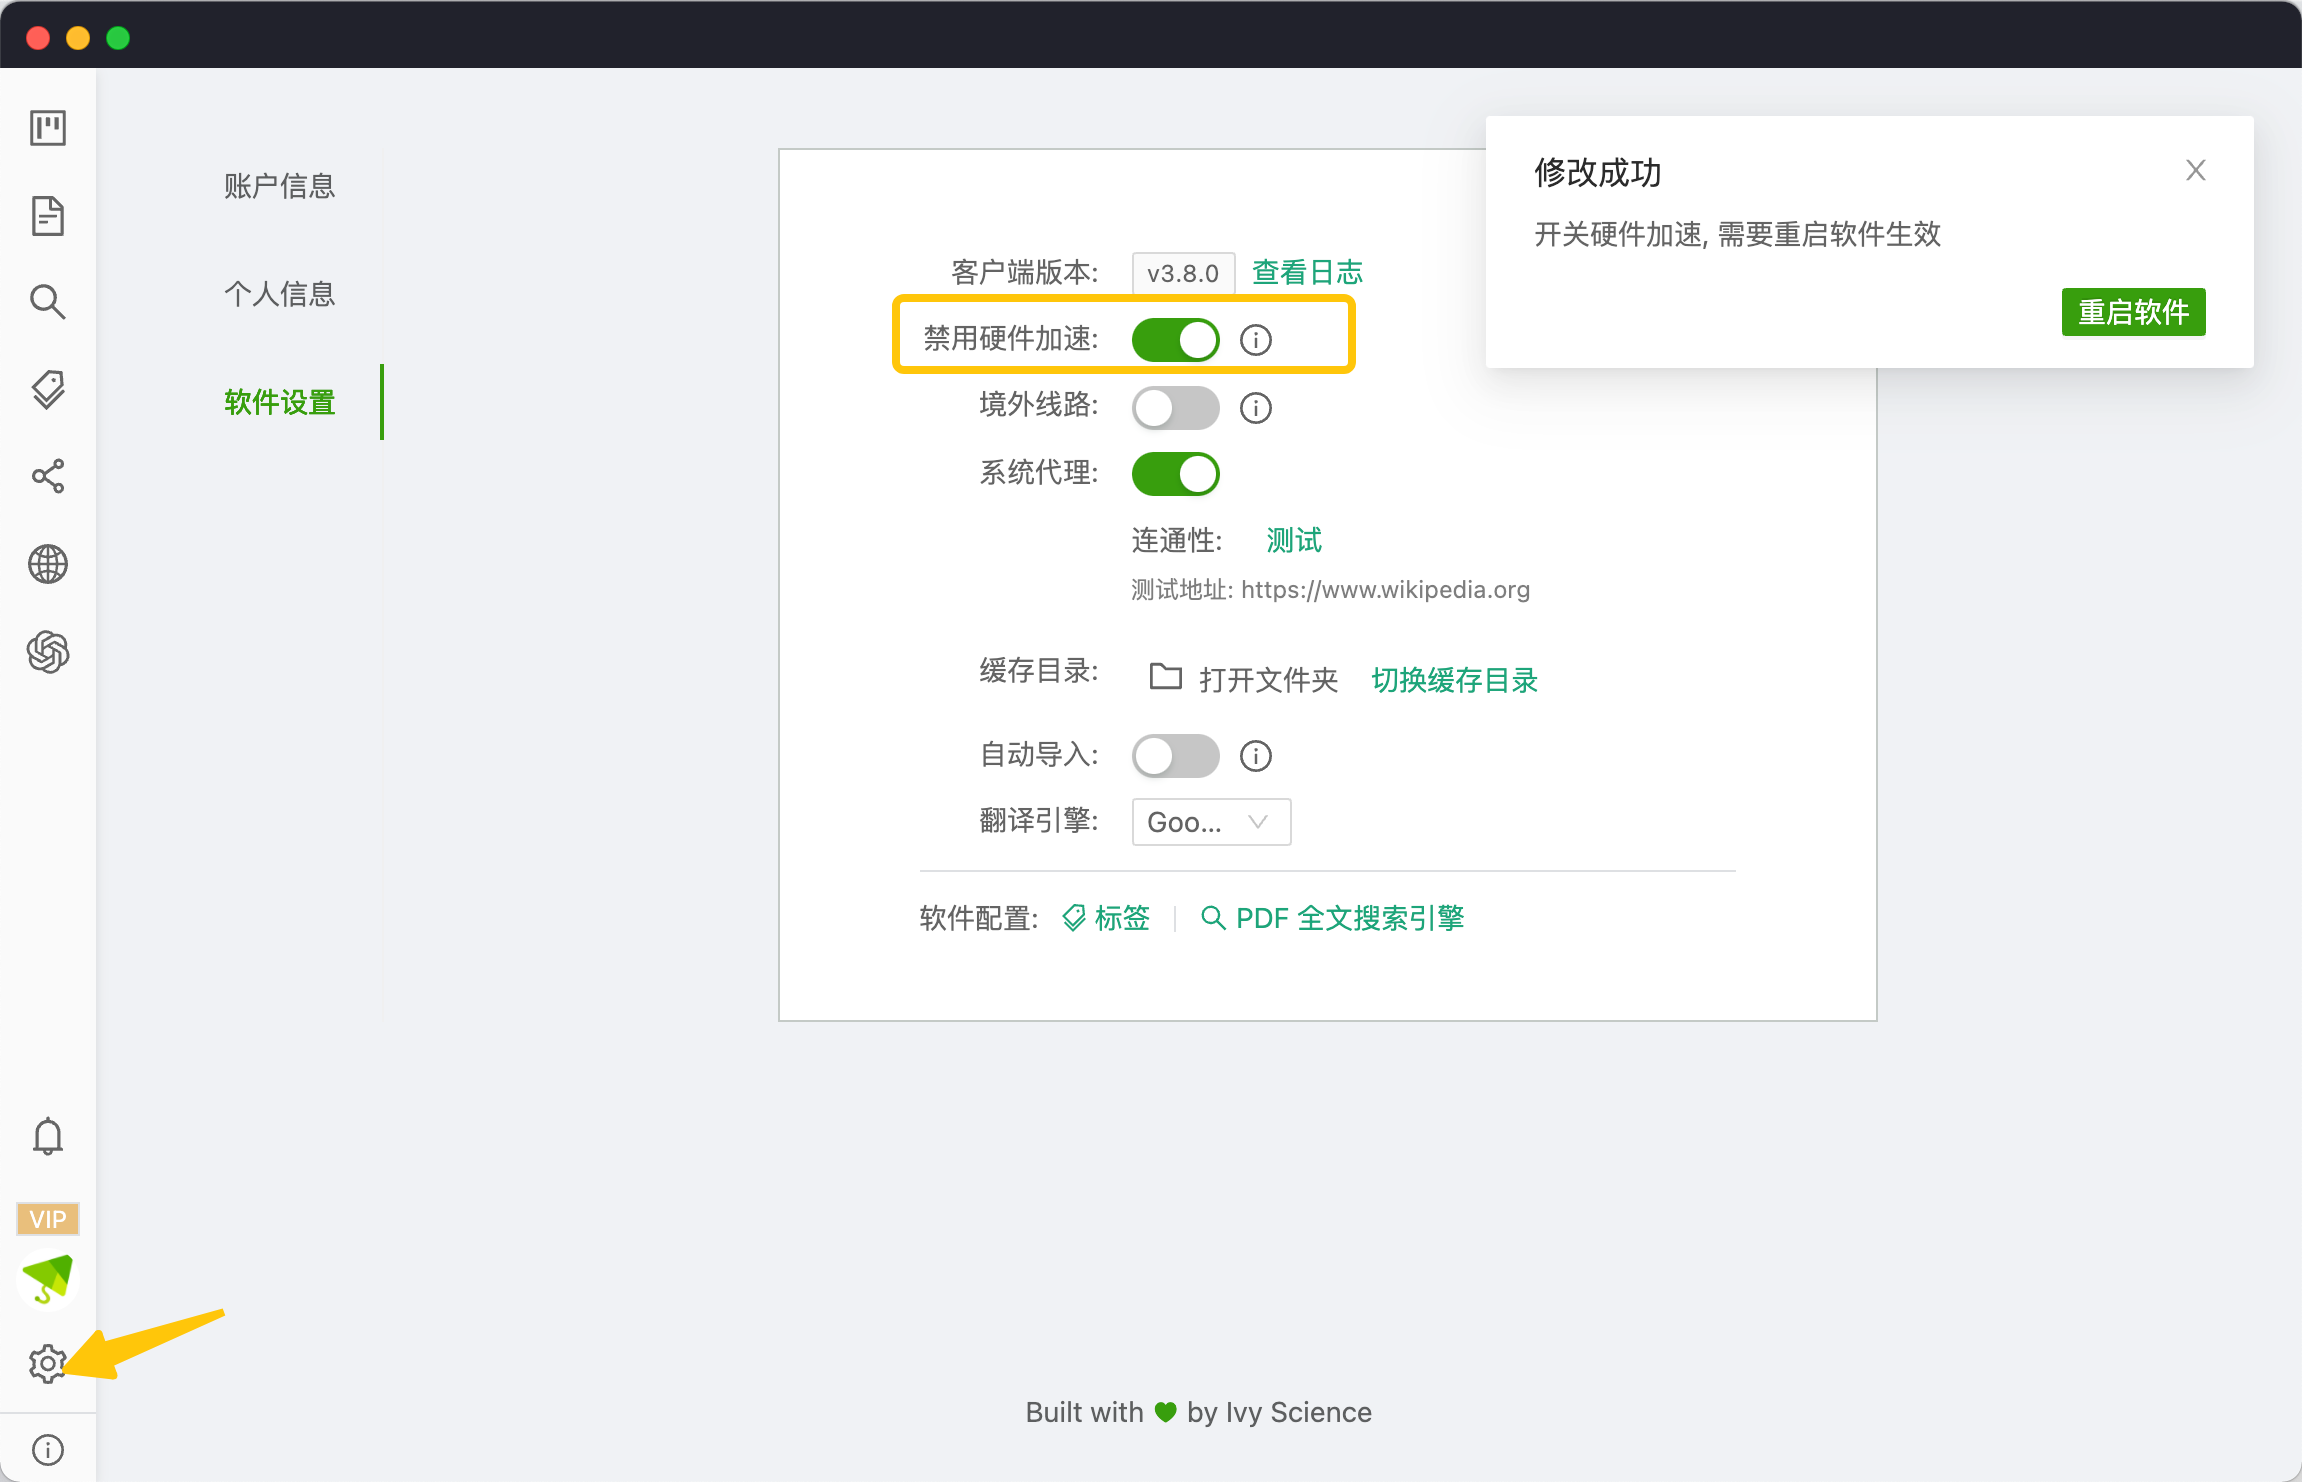The image size is (2302, 1482).
Task: Click the 测试 connectivity link
Action: coord(1294,540)
